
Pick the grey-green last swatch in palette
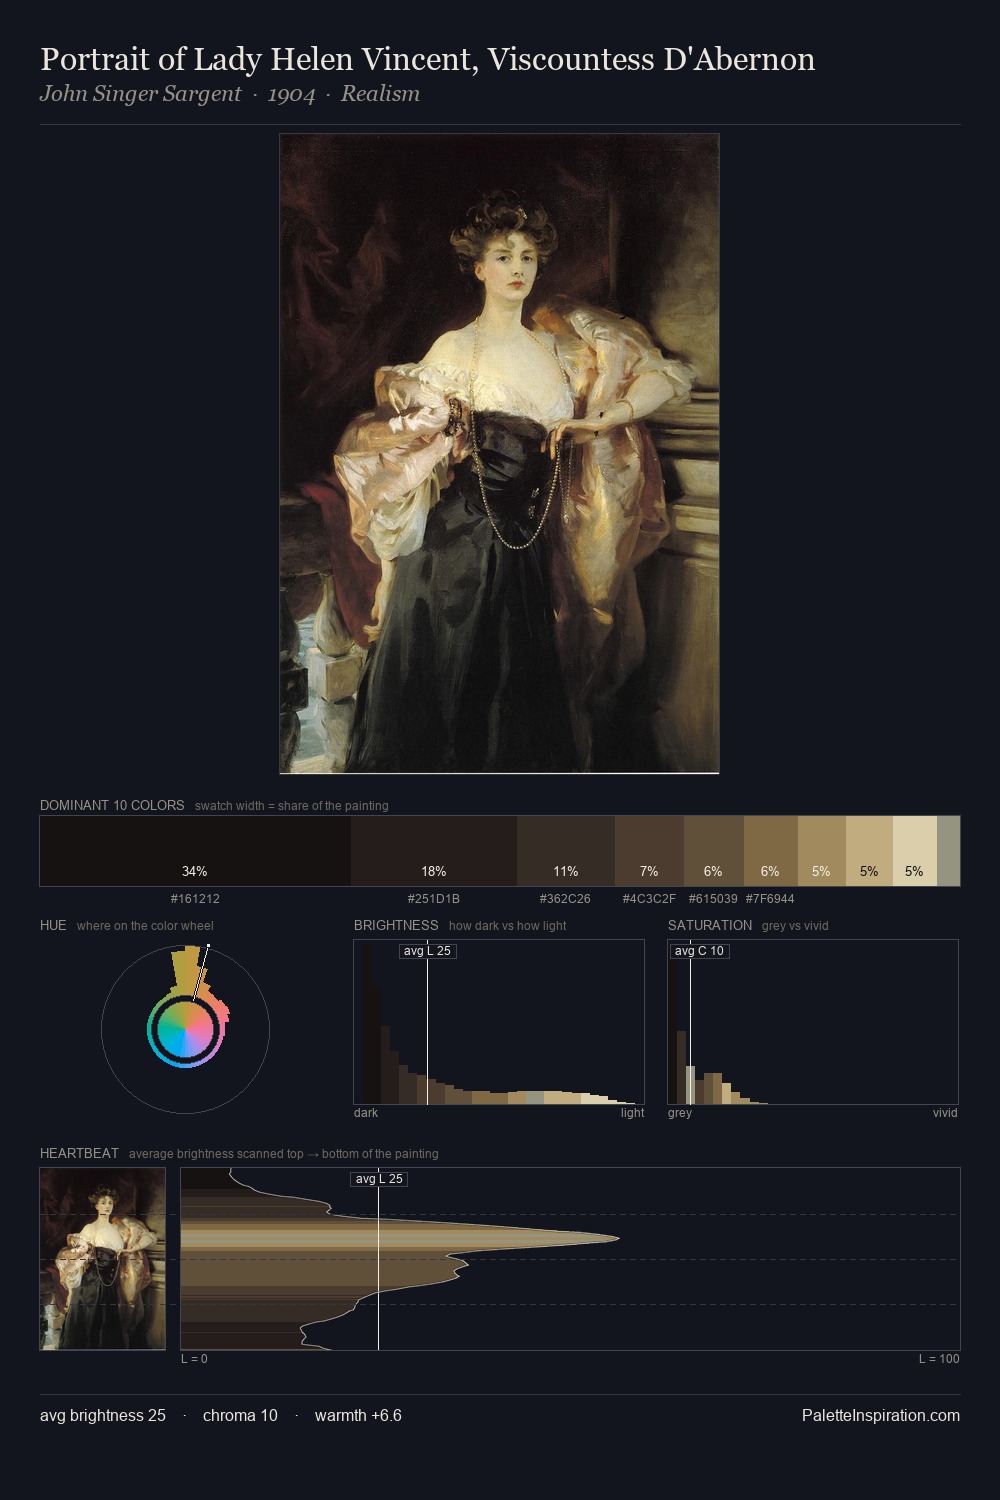coord(949,851)
